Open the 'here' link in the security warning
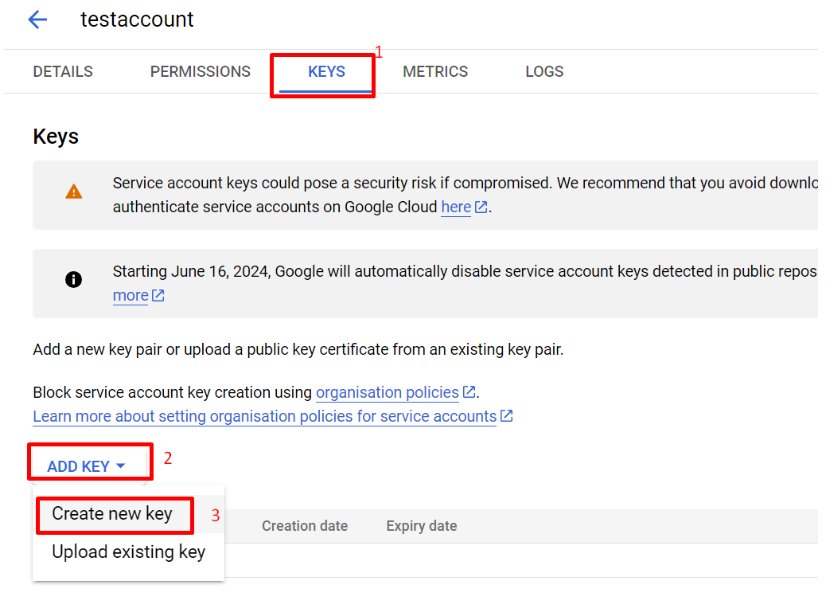Viewport: 833px width, 600px height. pyautogui.click(x=456, y=208)
